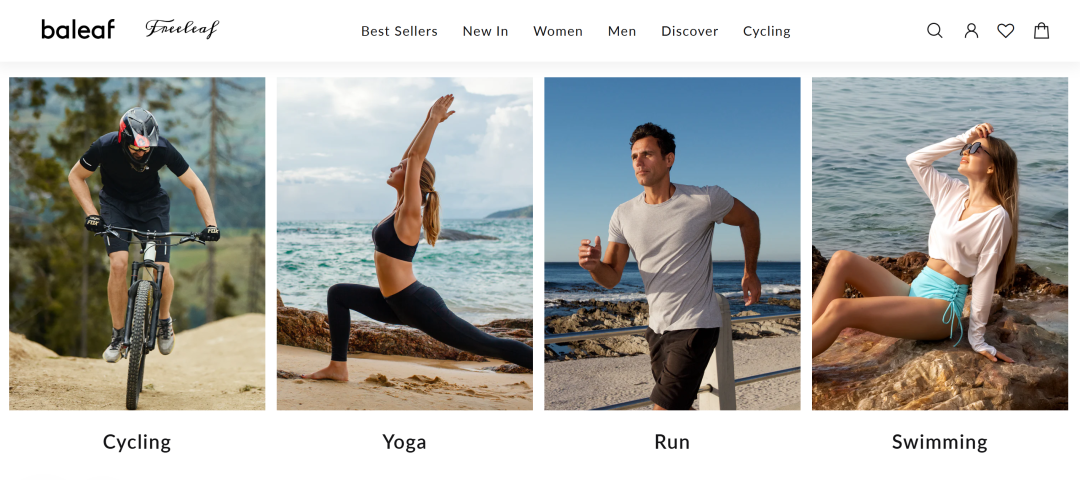Go to the baleaf logo home
1080x480 pixels.
[x=78, y=30]
